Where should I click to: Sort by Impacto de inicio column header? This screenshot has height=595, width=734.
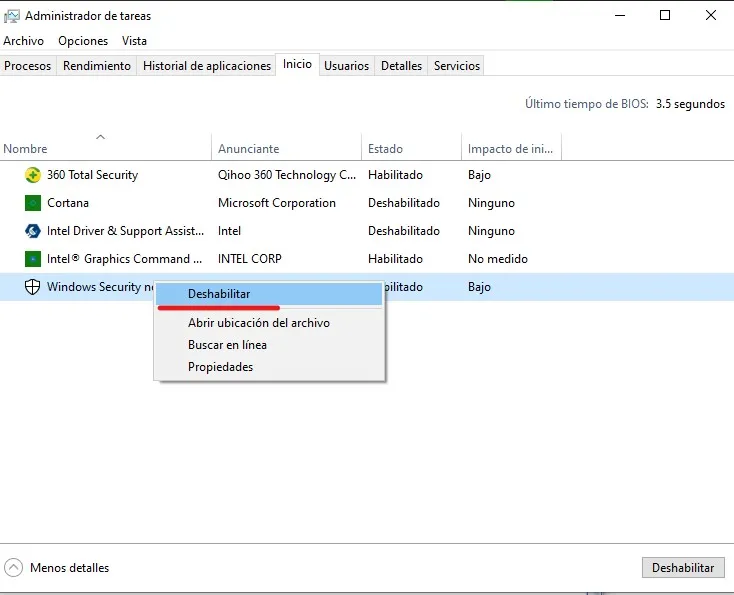[x=511, y=149]
